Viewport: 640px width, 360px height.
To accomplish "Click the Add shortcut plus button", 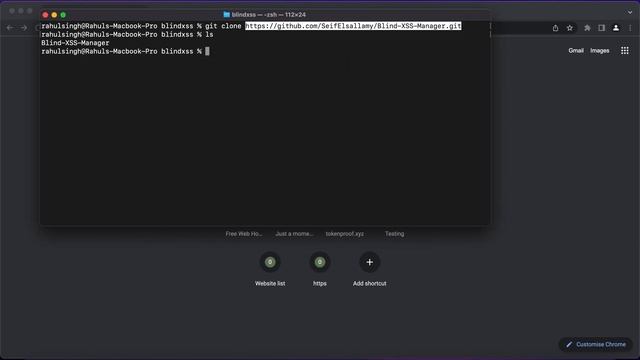I will [369, 262].
